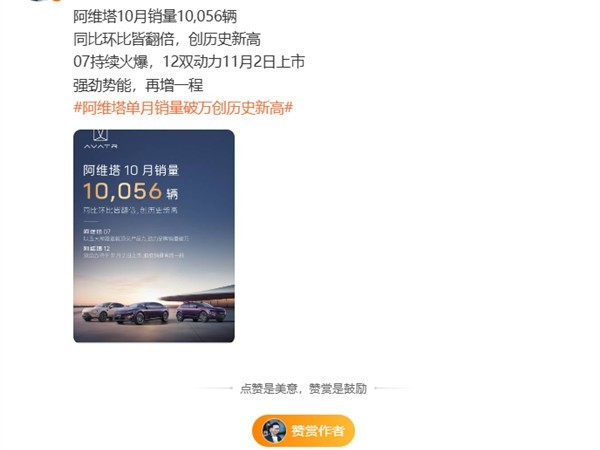Click the 阿维塔 10 月销量 poster headline
Viewport: 600px width, 450px height.
pyautogui.click(x=131, y=170)
